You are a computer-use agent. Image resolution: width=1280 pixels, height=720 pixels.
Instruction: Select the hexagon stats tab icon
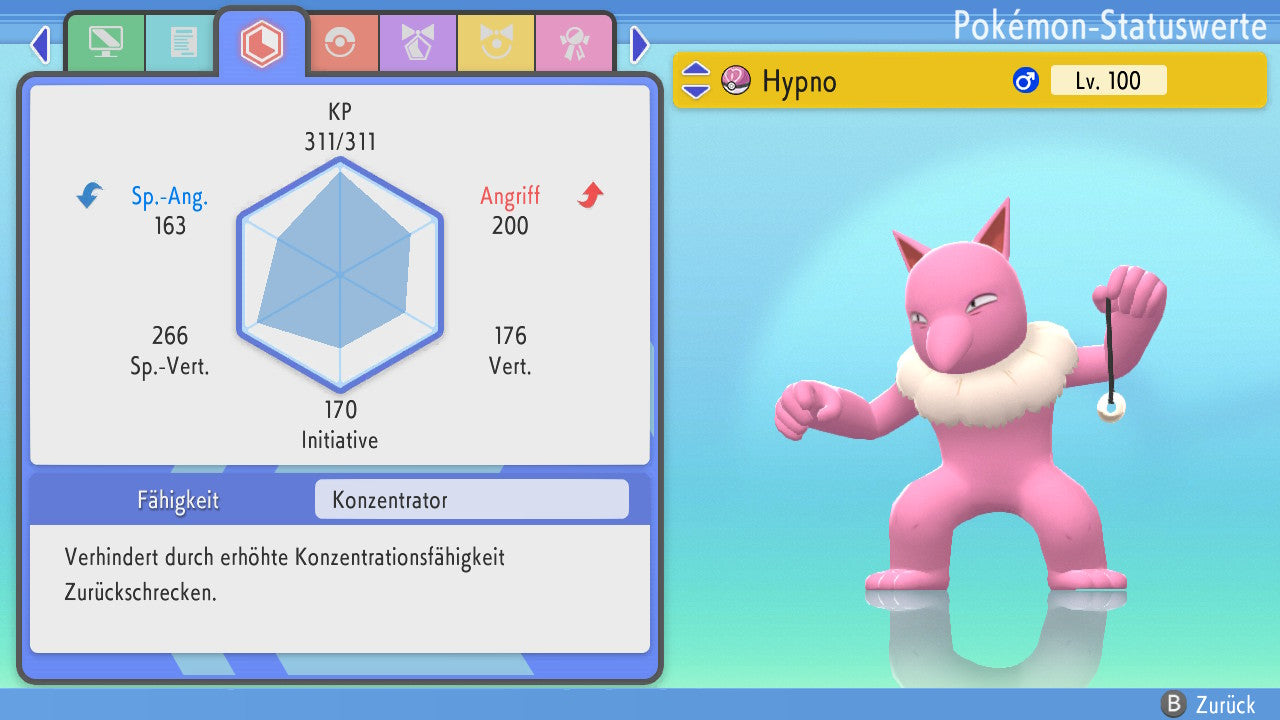pos(262,43)
